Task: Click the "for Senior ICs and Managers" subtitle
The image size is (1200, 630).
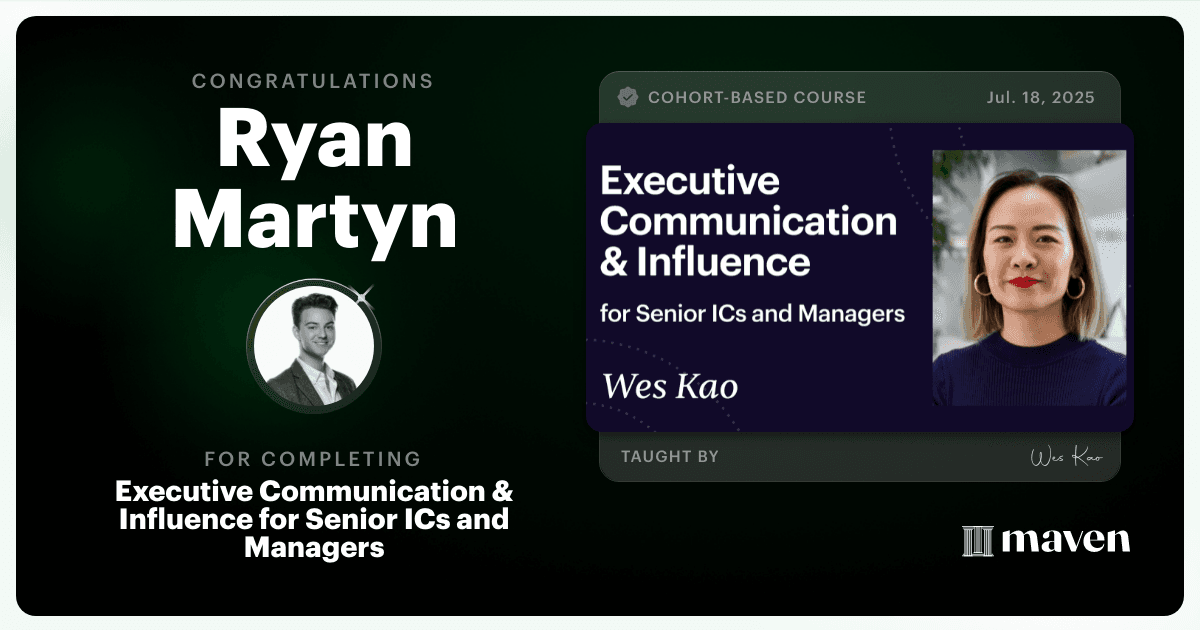Action: point(752,313)
